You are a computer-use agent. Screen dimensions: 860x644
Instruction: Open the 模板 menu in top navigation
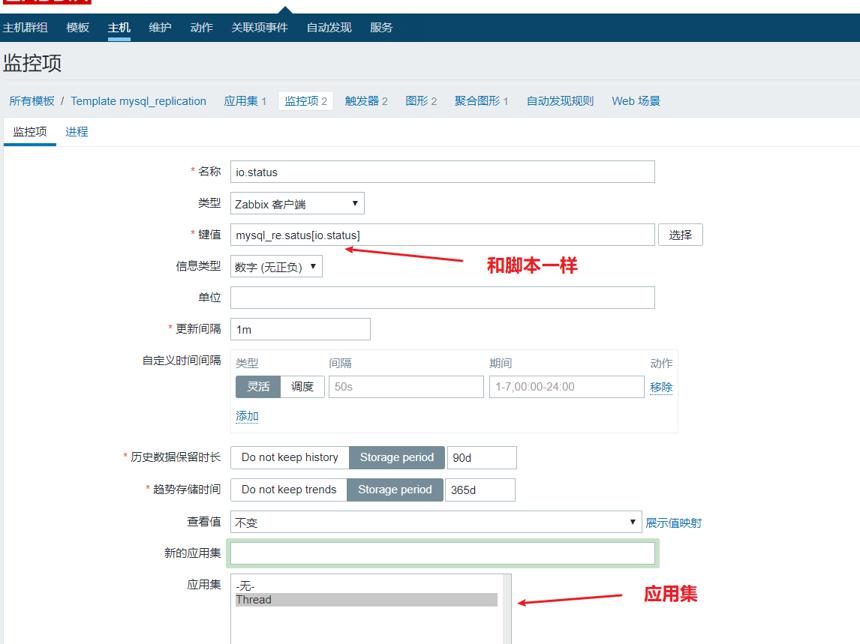pyautogui.click(x=77, y=27)
